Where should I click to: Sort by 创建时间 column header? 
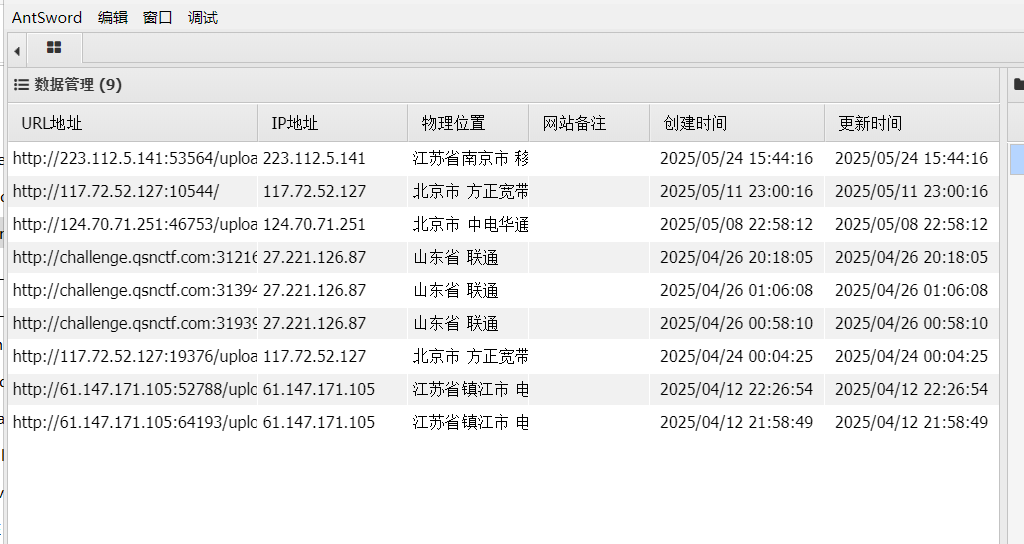pyautogui.click(x=695, y=123)
